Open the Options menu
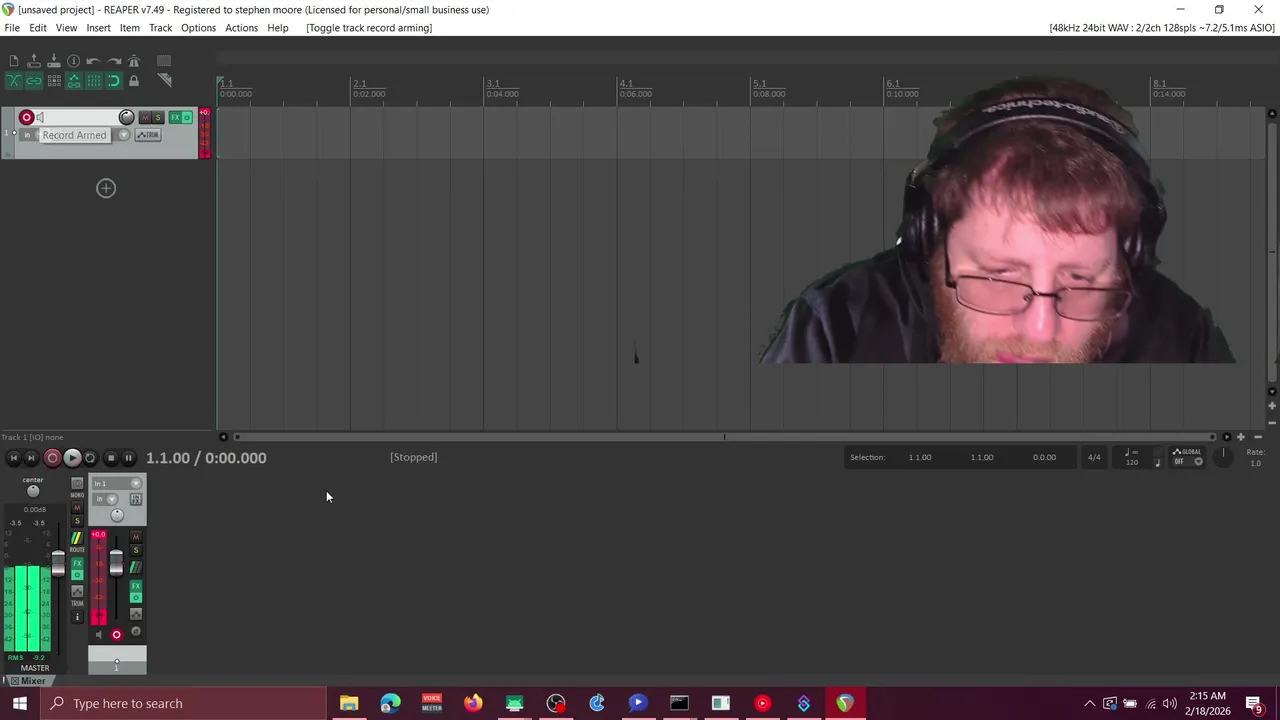 198,28
